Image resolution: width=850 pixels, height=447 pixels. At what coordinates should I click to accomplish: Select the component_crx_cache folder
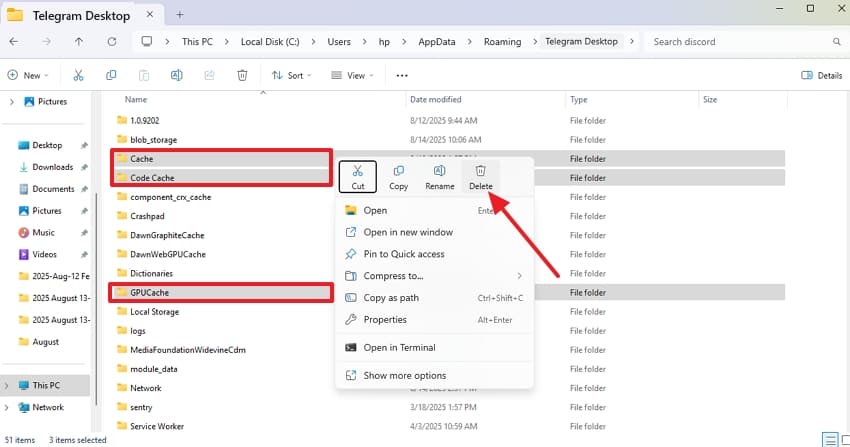pyautogui.click(x=170, y=197)
